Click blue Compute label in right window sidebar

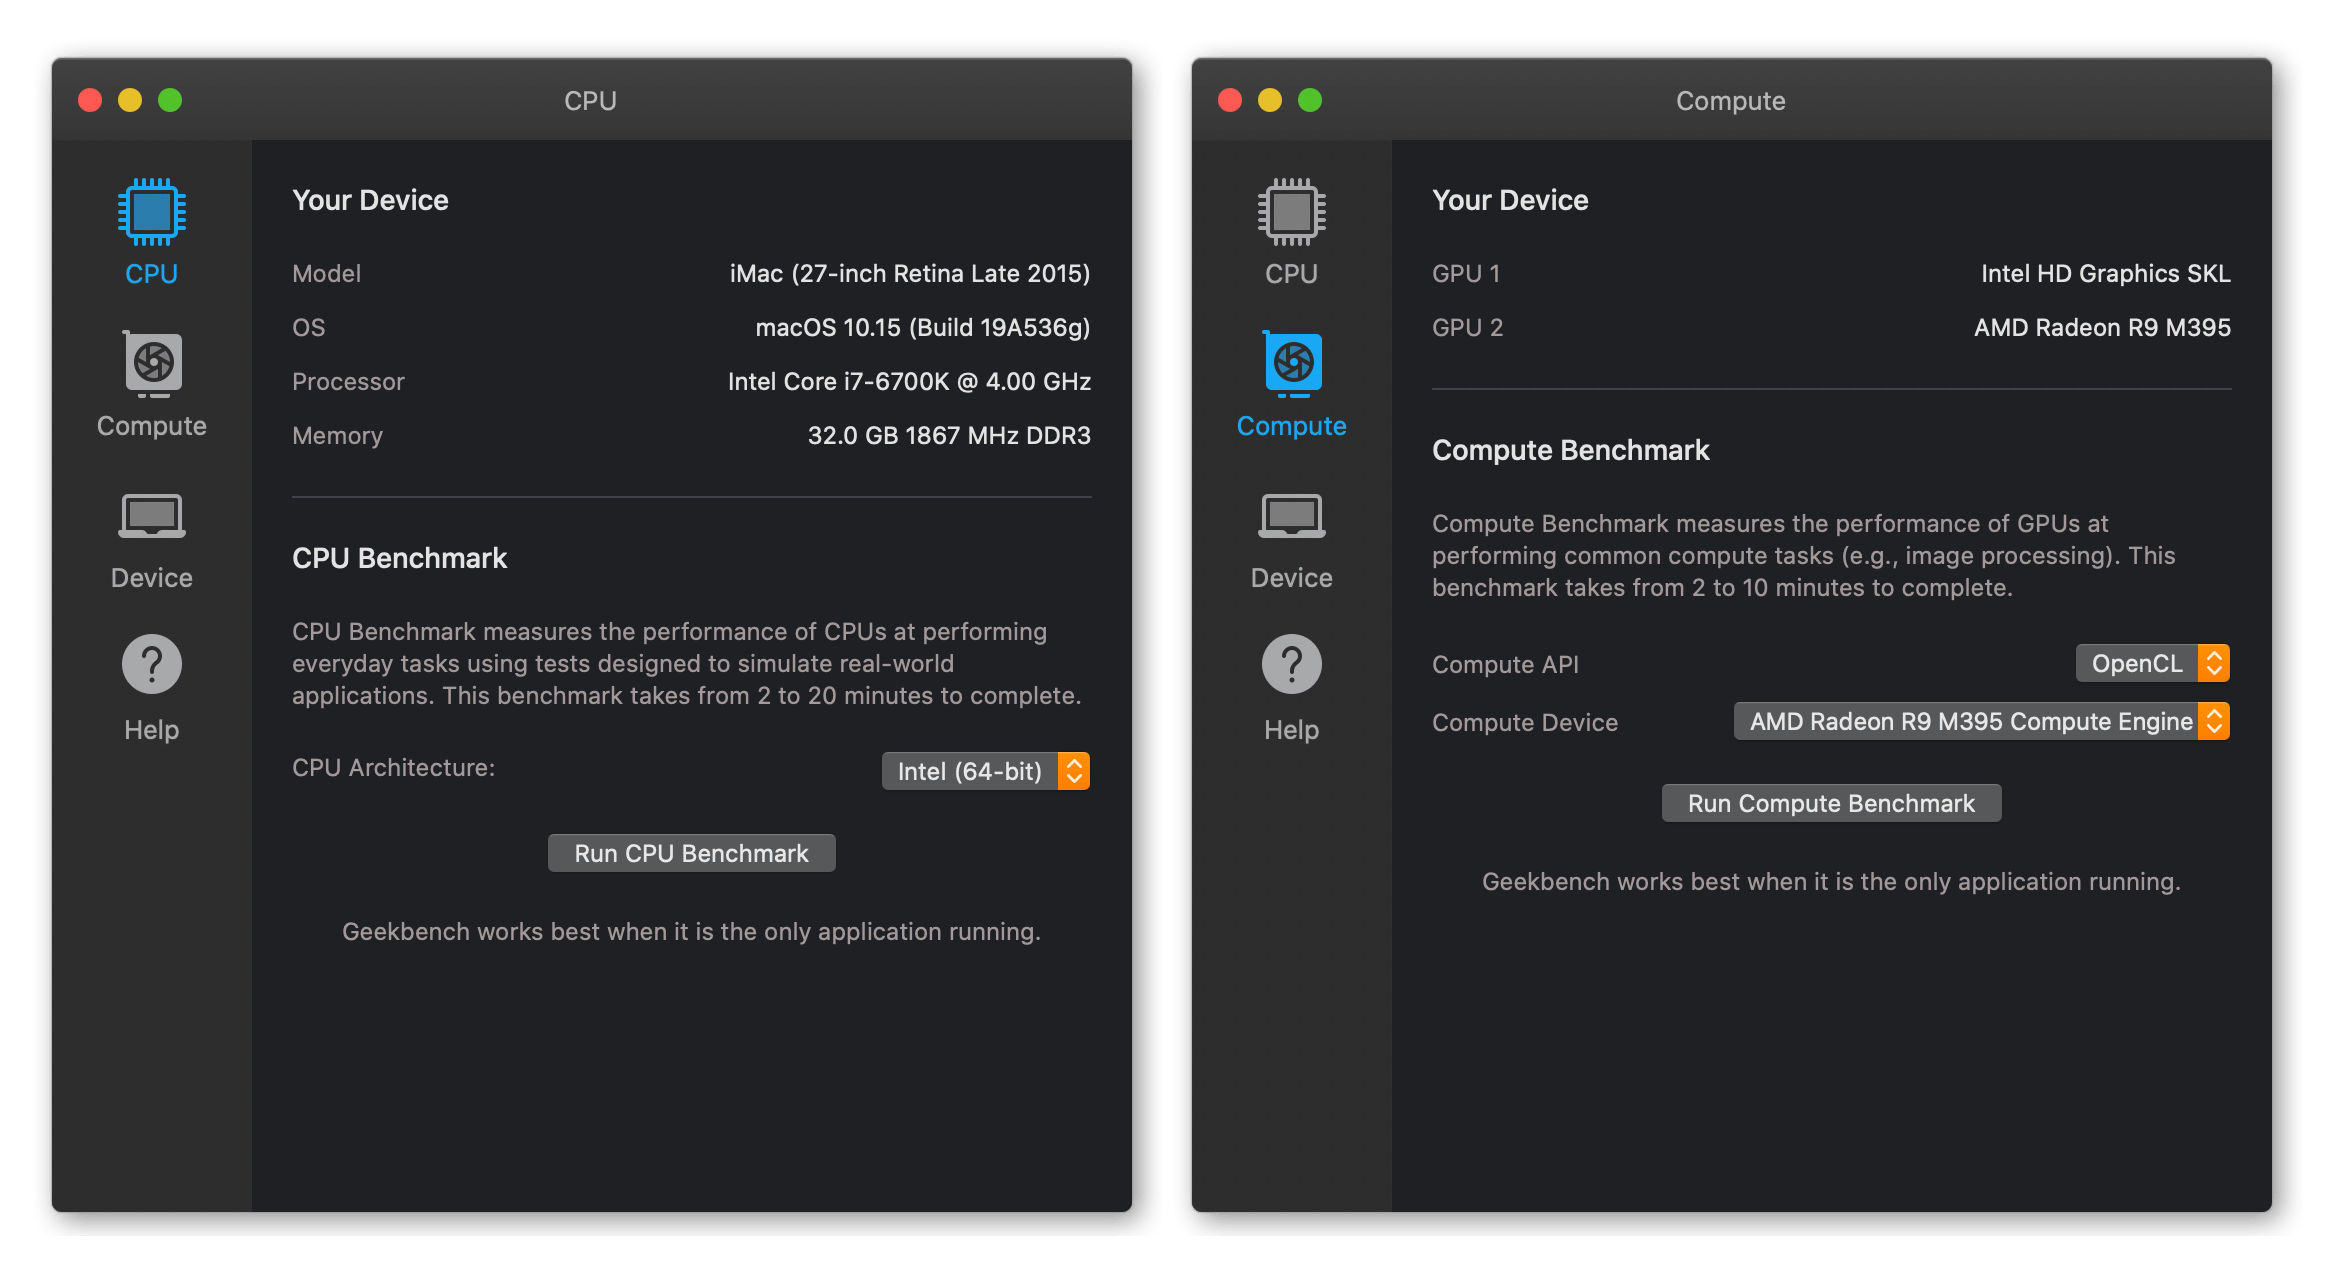(1291, 426)
